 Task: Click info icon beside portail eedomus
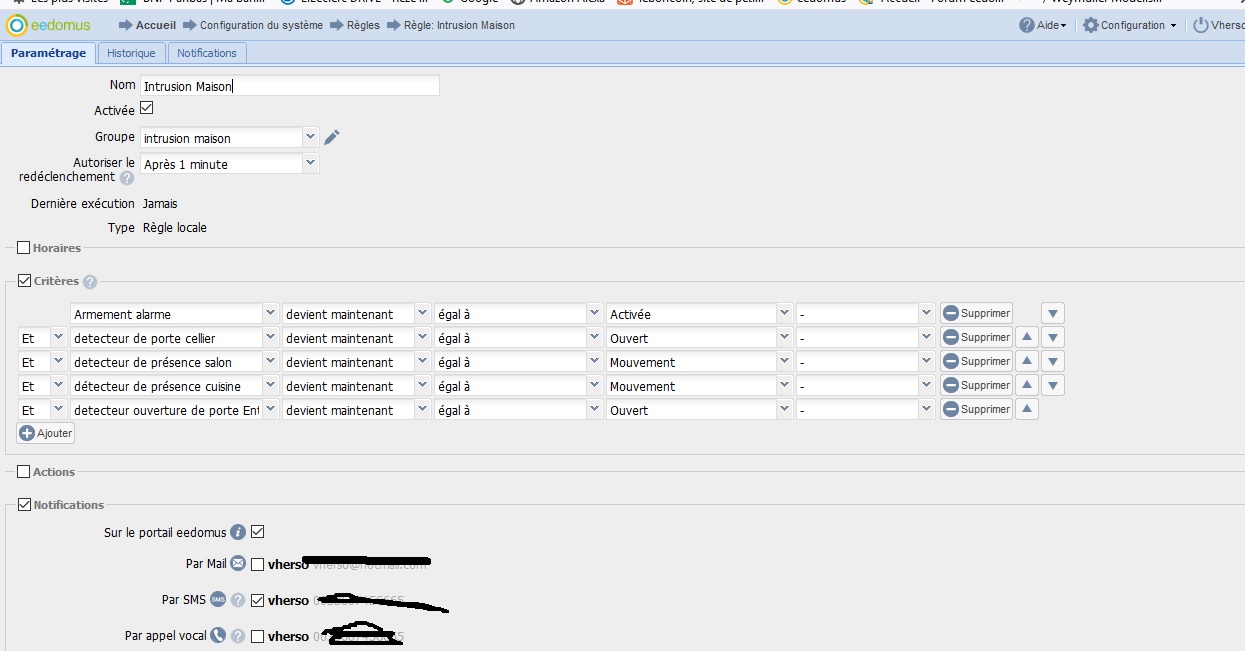(238, 532)
